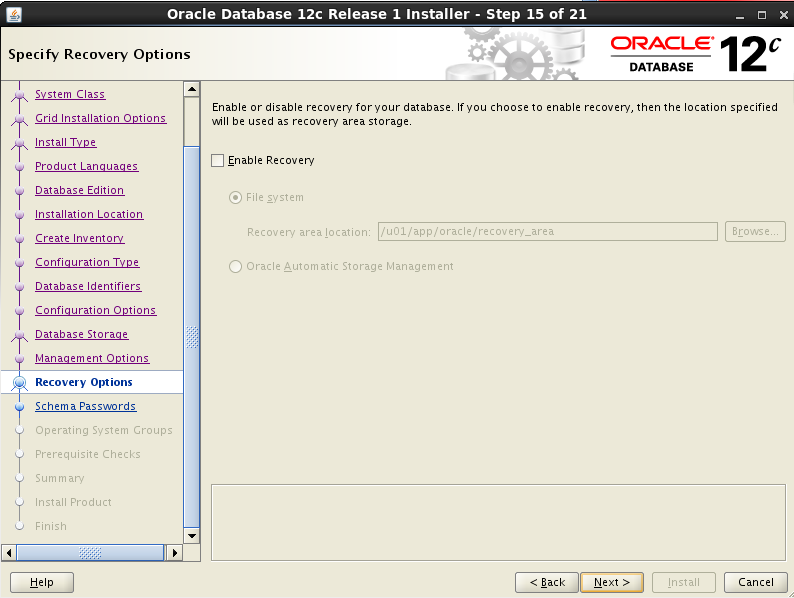Image resolution: width=794 pixels, height=598 pixels.
Task: Click the horizontal scrollbar thumb below step list
Action: [x=90, y=552]
